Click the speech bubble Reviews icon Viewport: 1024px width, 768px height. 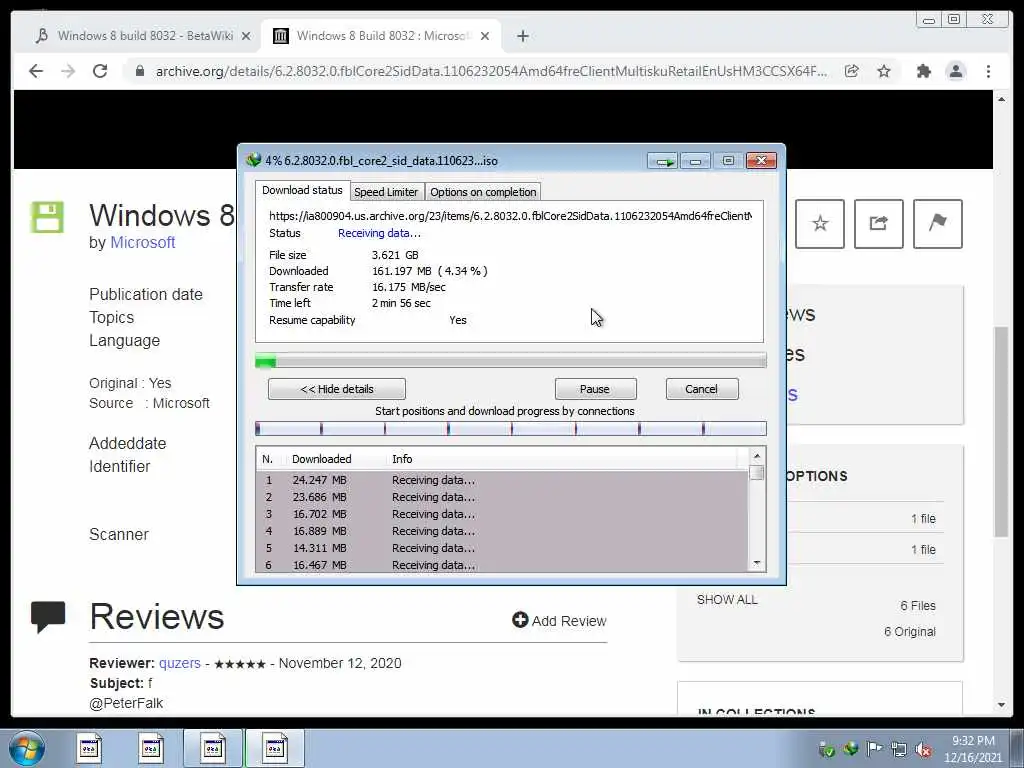[48, 617]
